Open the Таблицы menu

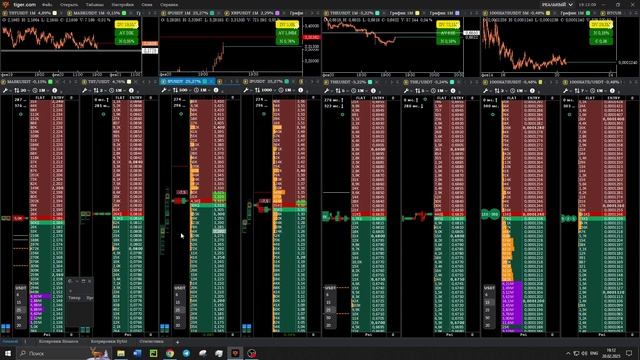[x=95, y=4]
